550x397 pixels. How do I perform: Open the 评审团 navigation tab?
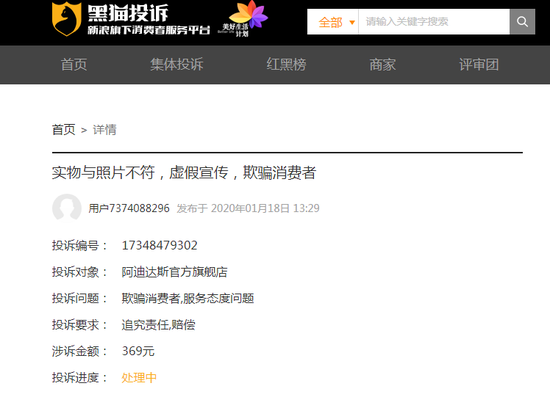pos(479,65)
